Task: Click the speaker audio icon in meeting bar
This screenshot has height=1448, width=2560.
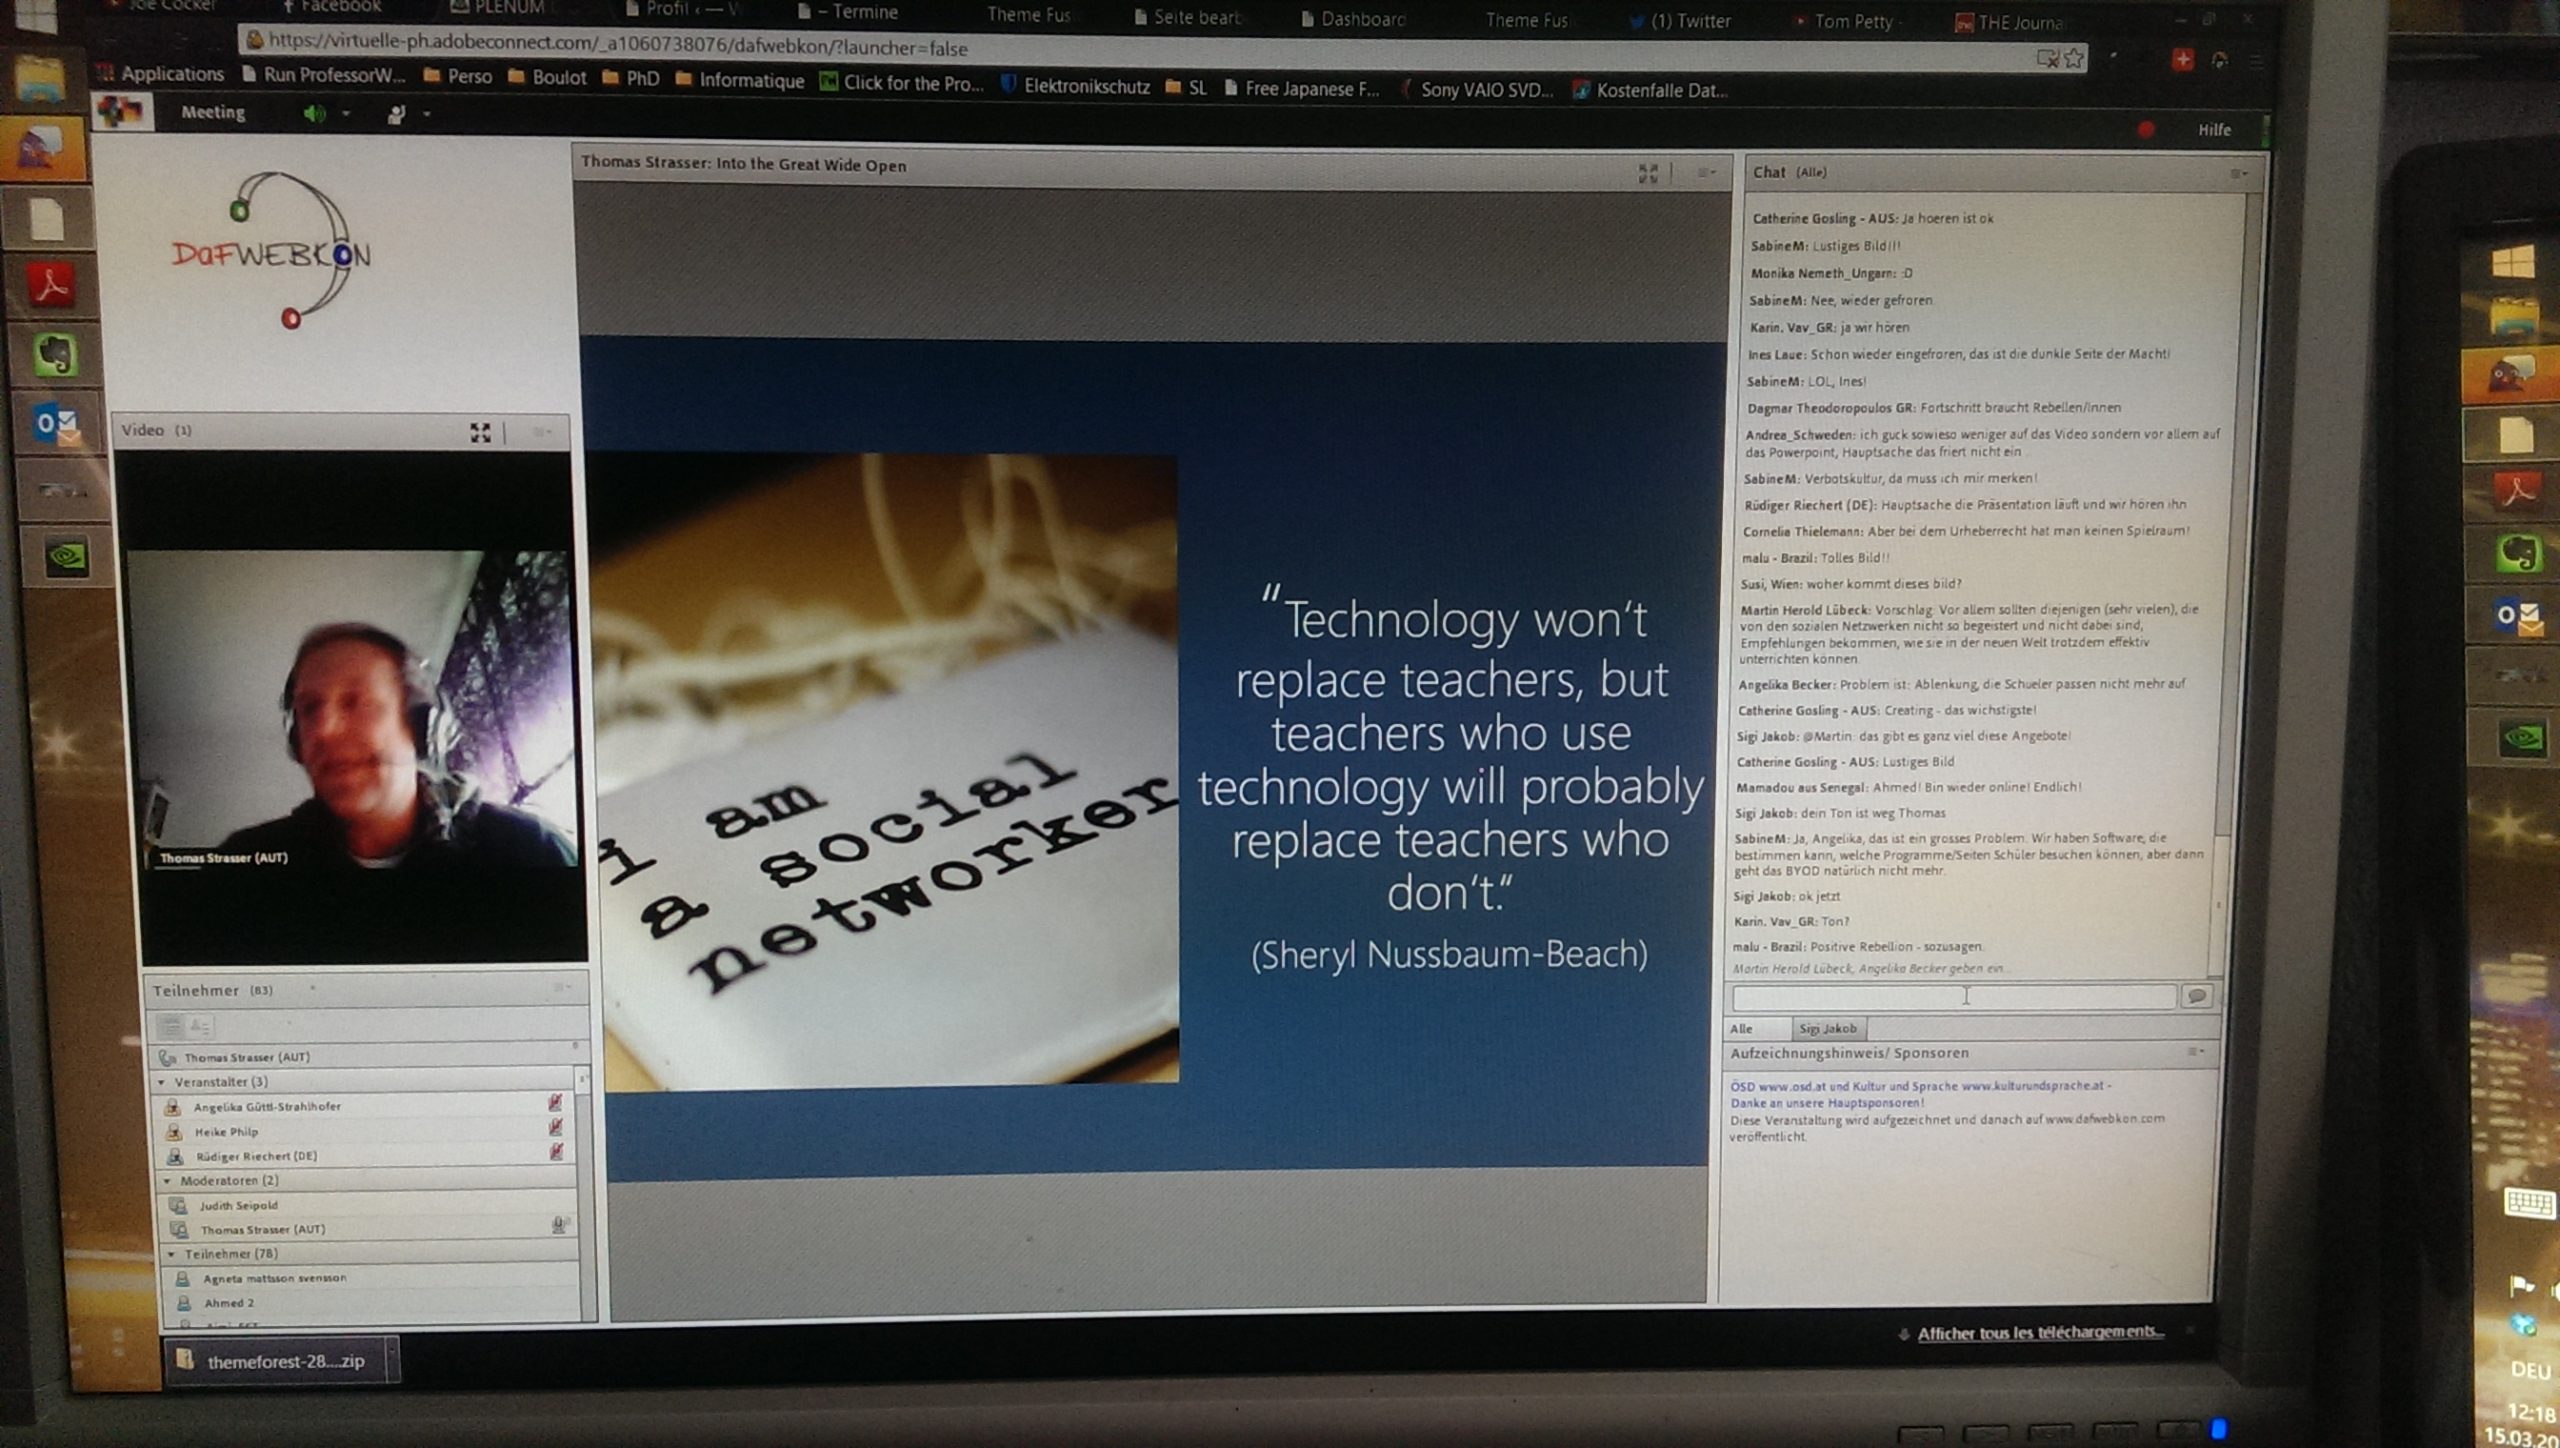Action: point(314,114)
